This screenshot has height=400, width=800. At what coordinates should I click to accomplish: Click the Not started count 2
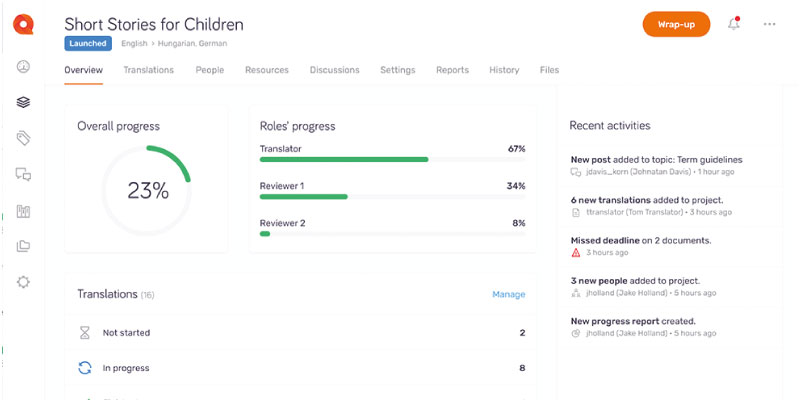pos(522,333)
